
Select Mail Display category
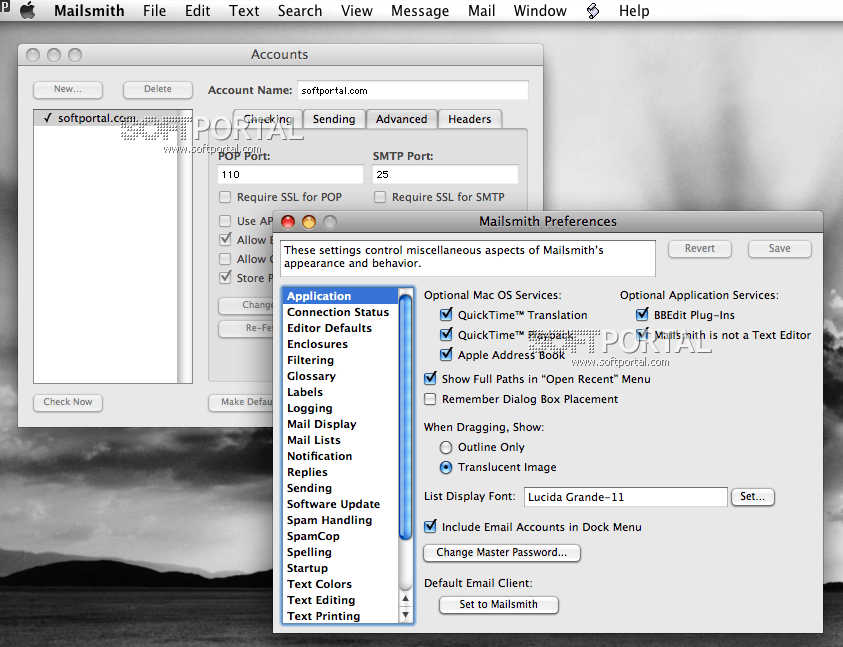pos(341,424)
